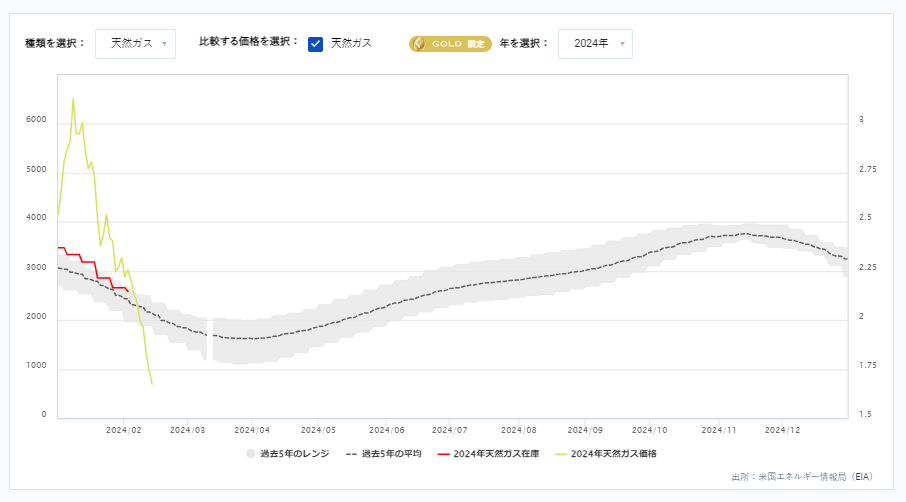The height and width of the screenshot is (502, 906).
Task: Click the 2.75 right axis label
Action: tap(868, 169)
